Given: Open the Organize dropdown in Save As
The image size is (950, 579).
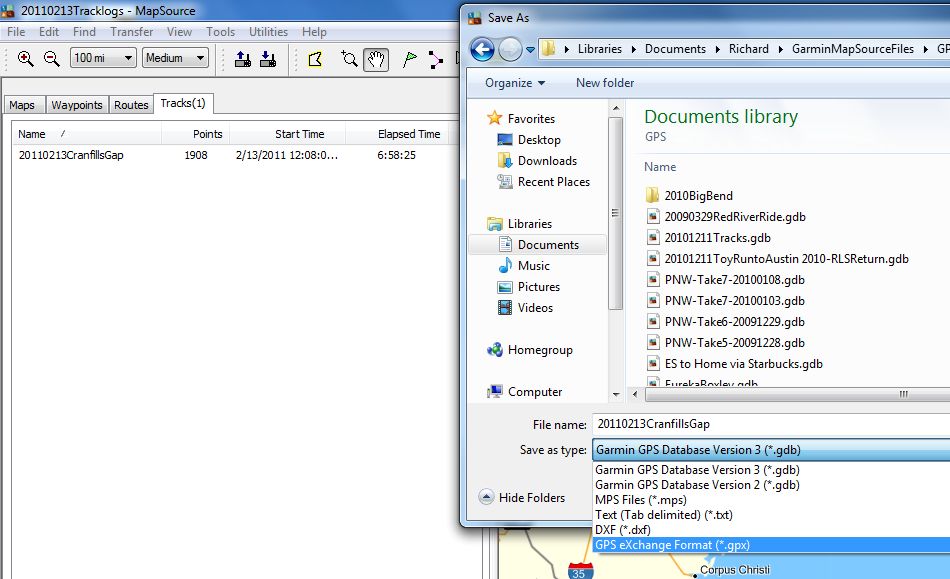Looking at the screenshot, I should click(x=515, y=82).
